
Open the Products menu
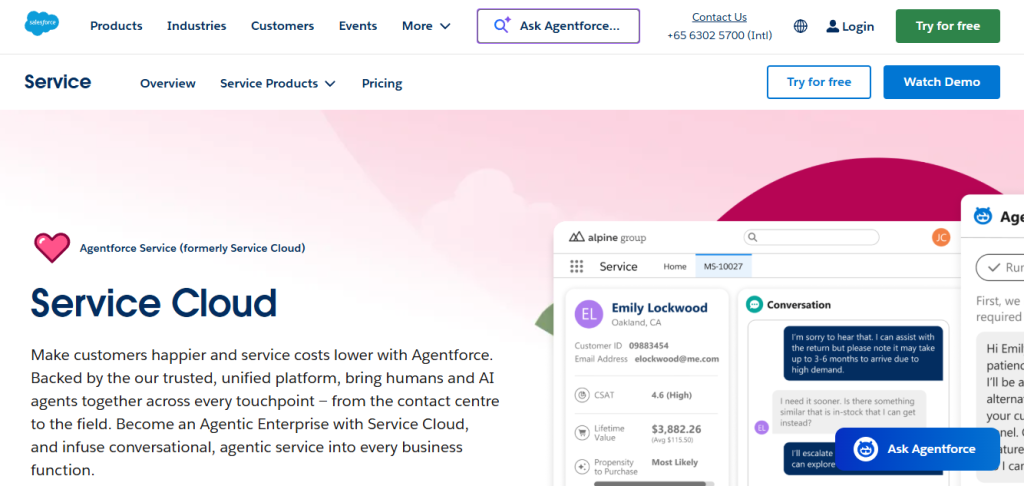click(x=116, y=26)
